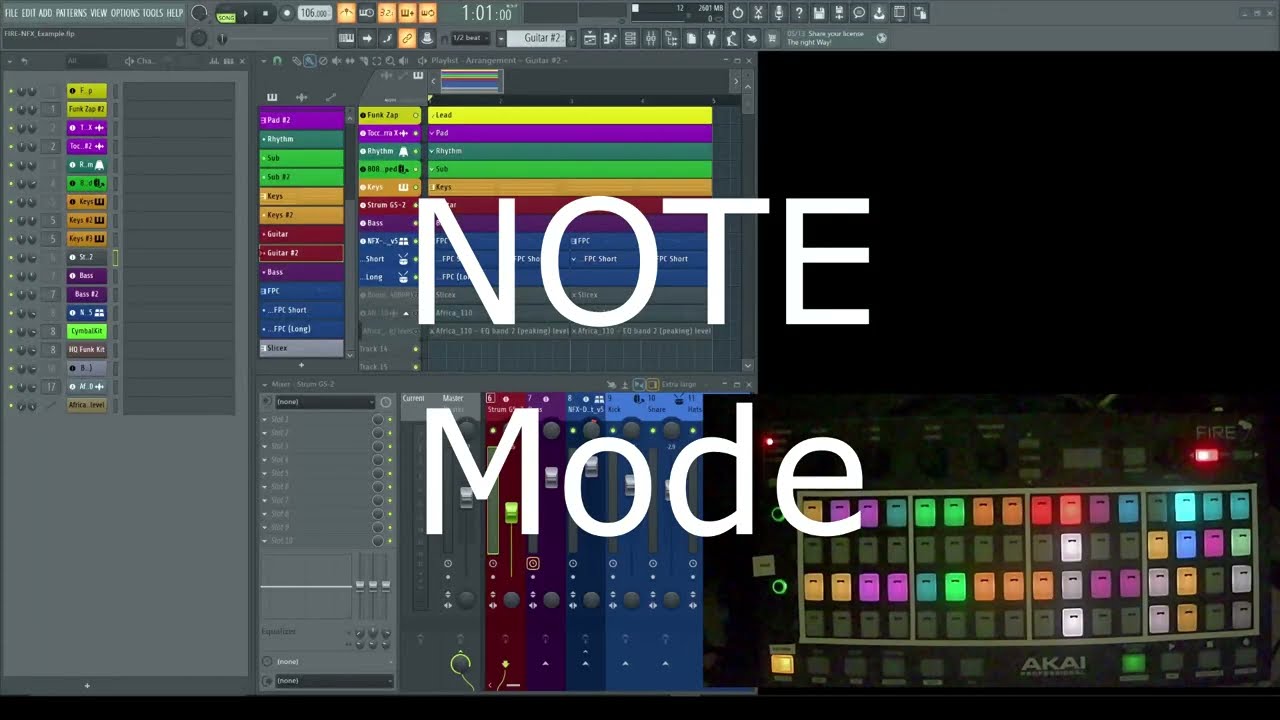Mute the Bass playlist track
Screen dimensions: 1280x720
tap(416, 223)
